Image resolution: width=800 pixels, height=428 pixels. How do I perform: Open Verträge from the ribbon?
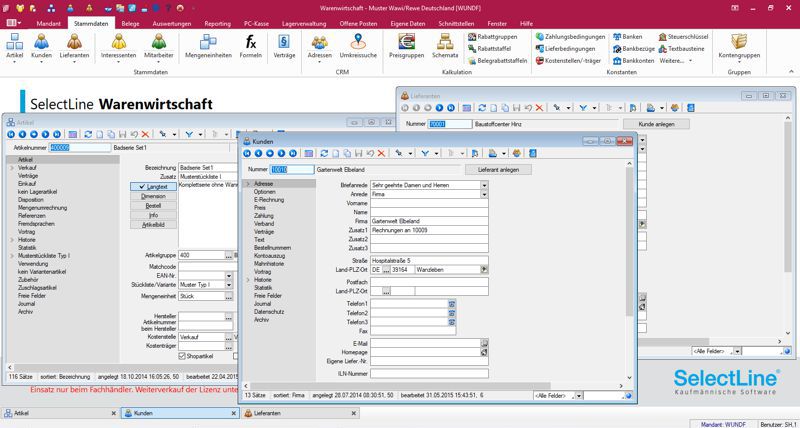(x=284, y=46)
